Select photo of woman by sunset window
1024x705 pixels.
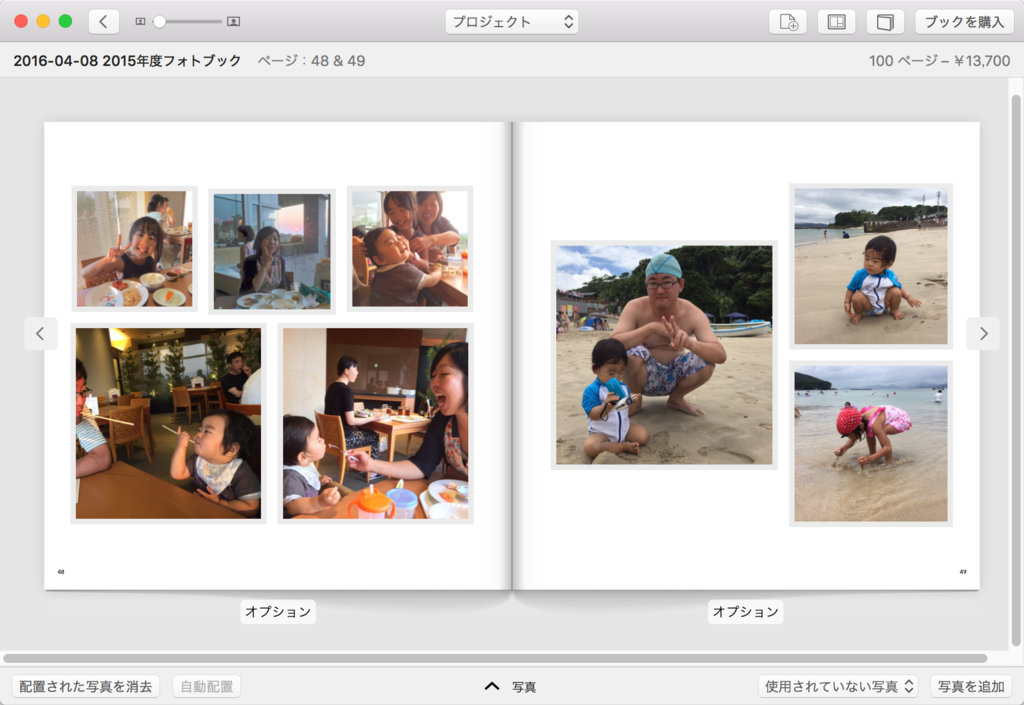(272, 251)
